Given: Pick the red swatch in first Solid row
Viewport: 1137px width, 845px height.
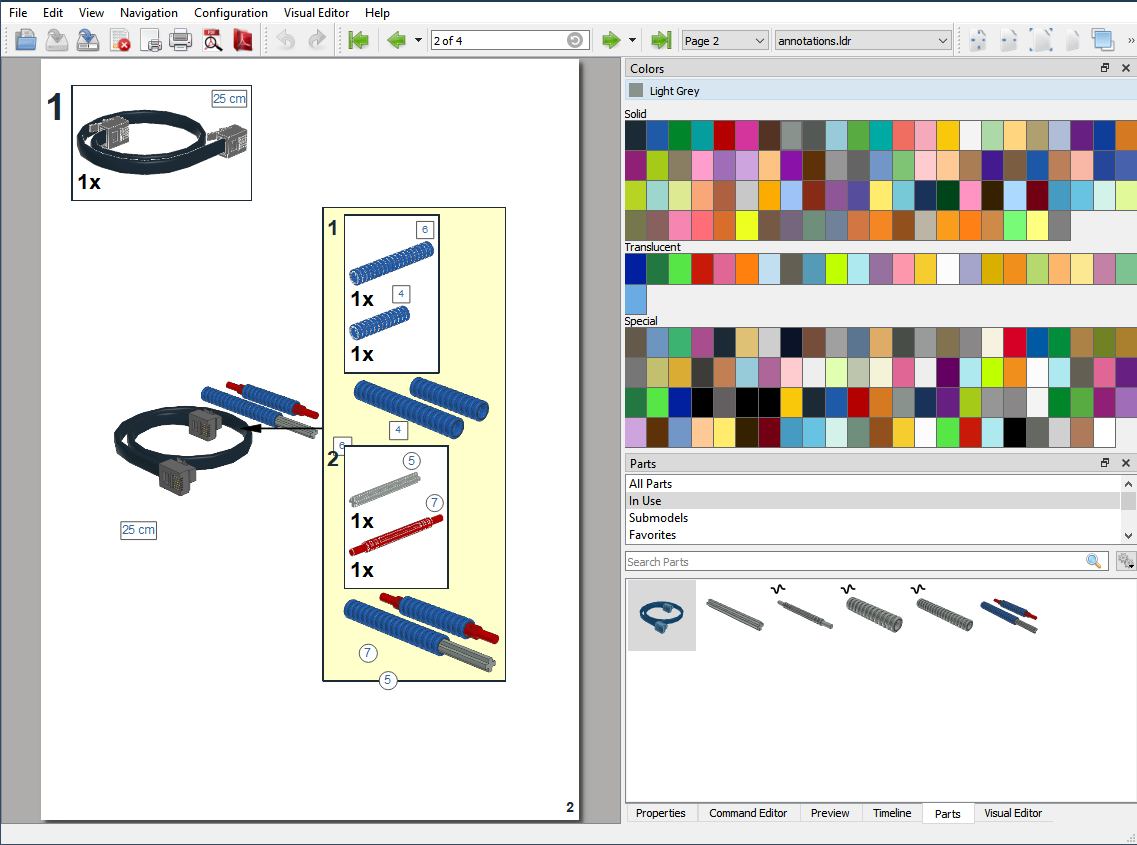Looking at the screenshot, I should pyautogui.click(x=724, y=136).
